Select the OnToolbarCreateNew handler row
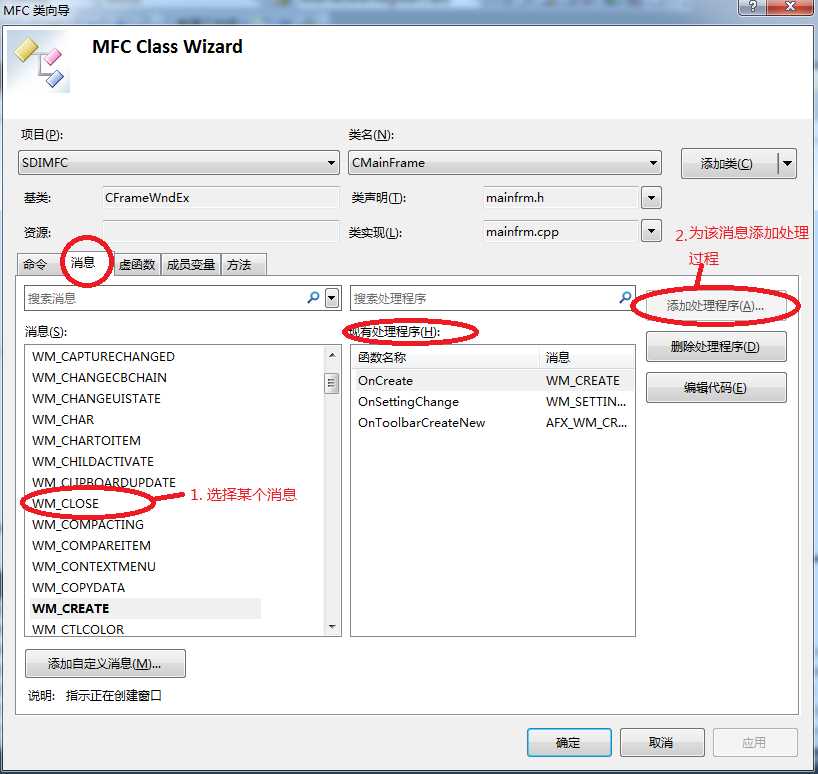818x774 pixels. tap(493, 422)
